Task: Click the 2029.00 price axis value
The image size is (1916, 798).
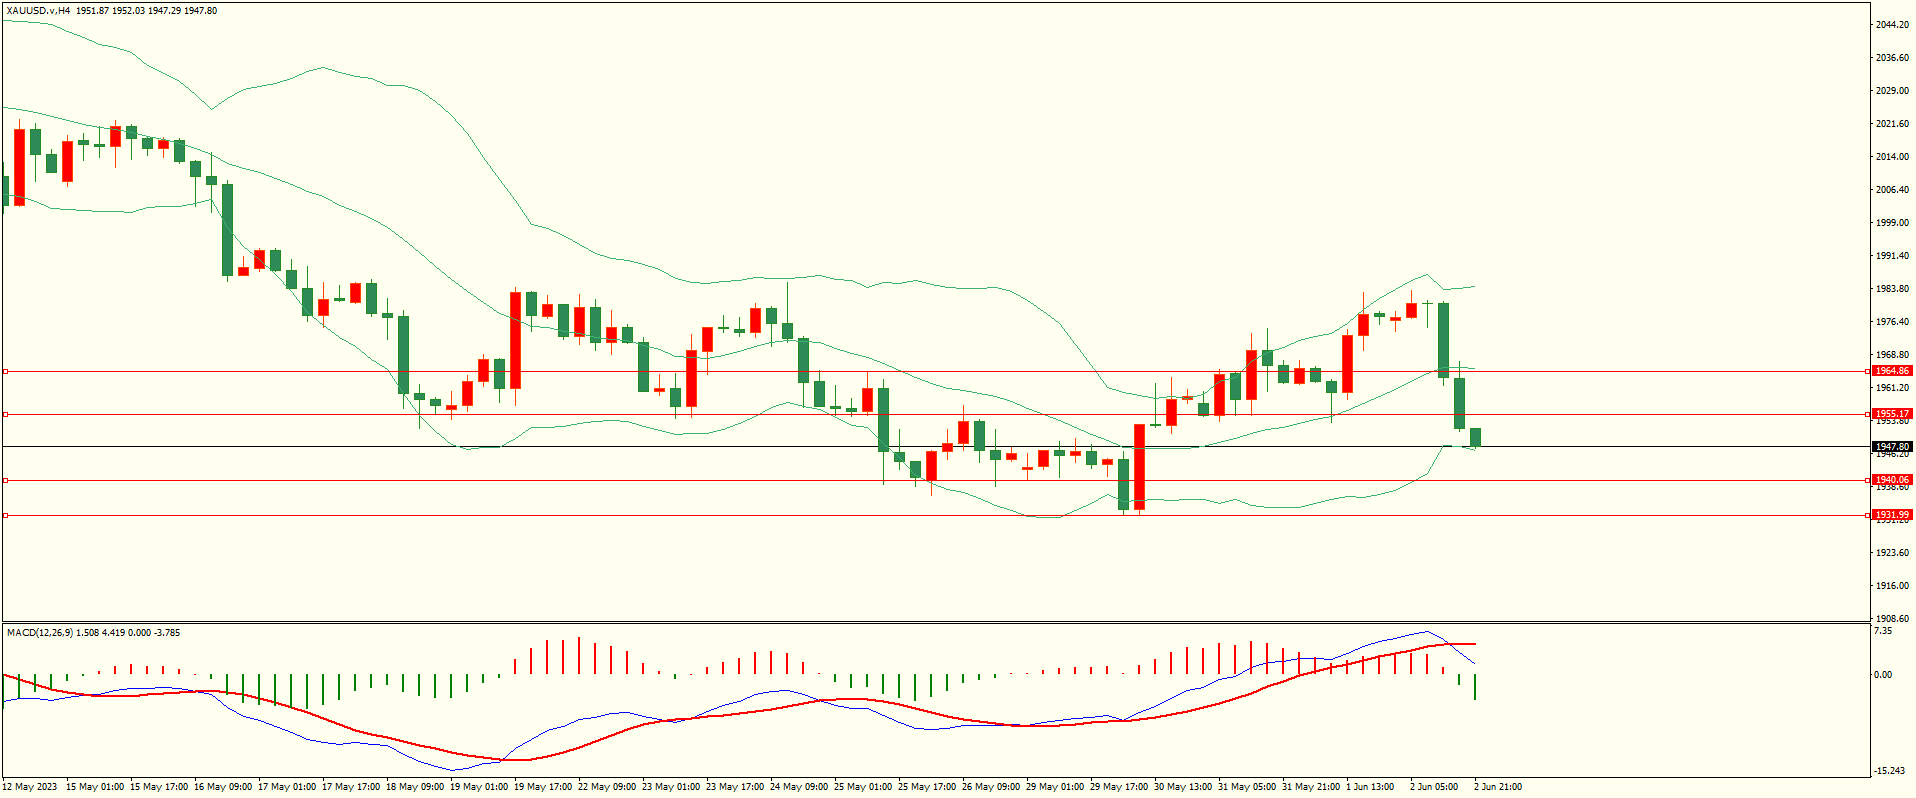Action: pos(1892,91)
